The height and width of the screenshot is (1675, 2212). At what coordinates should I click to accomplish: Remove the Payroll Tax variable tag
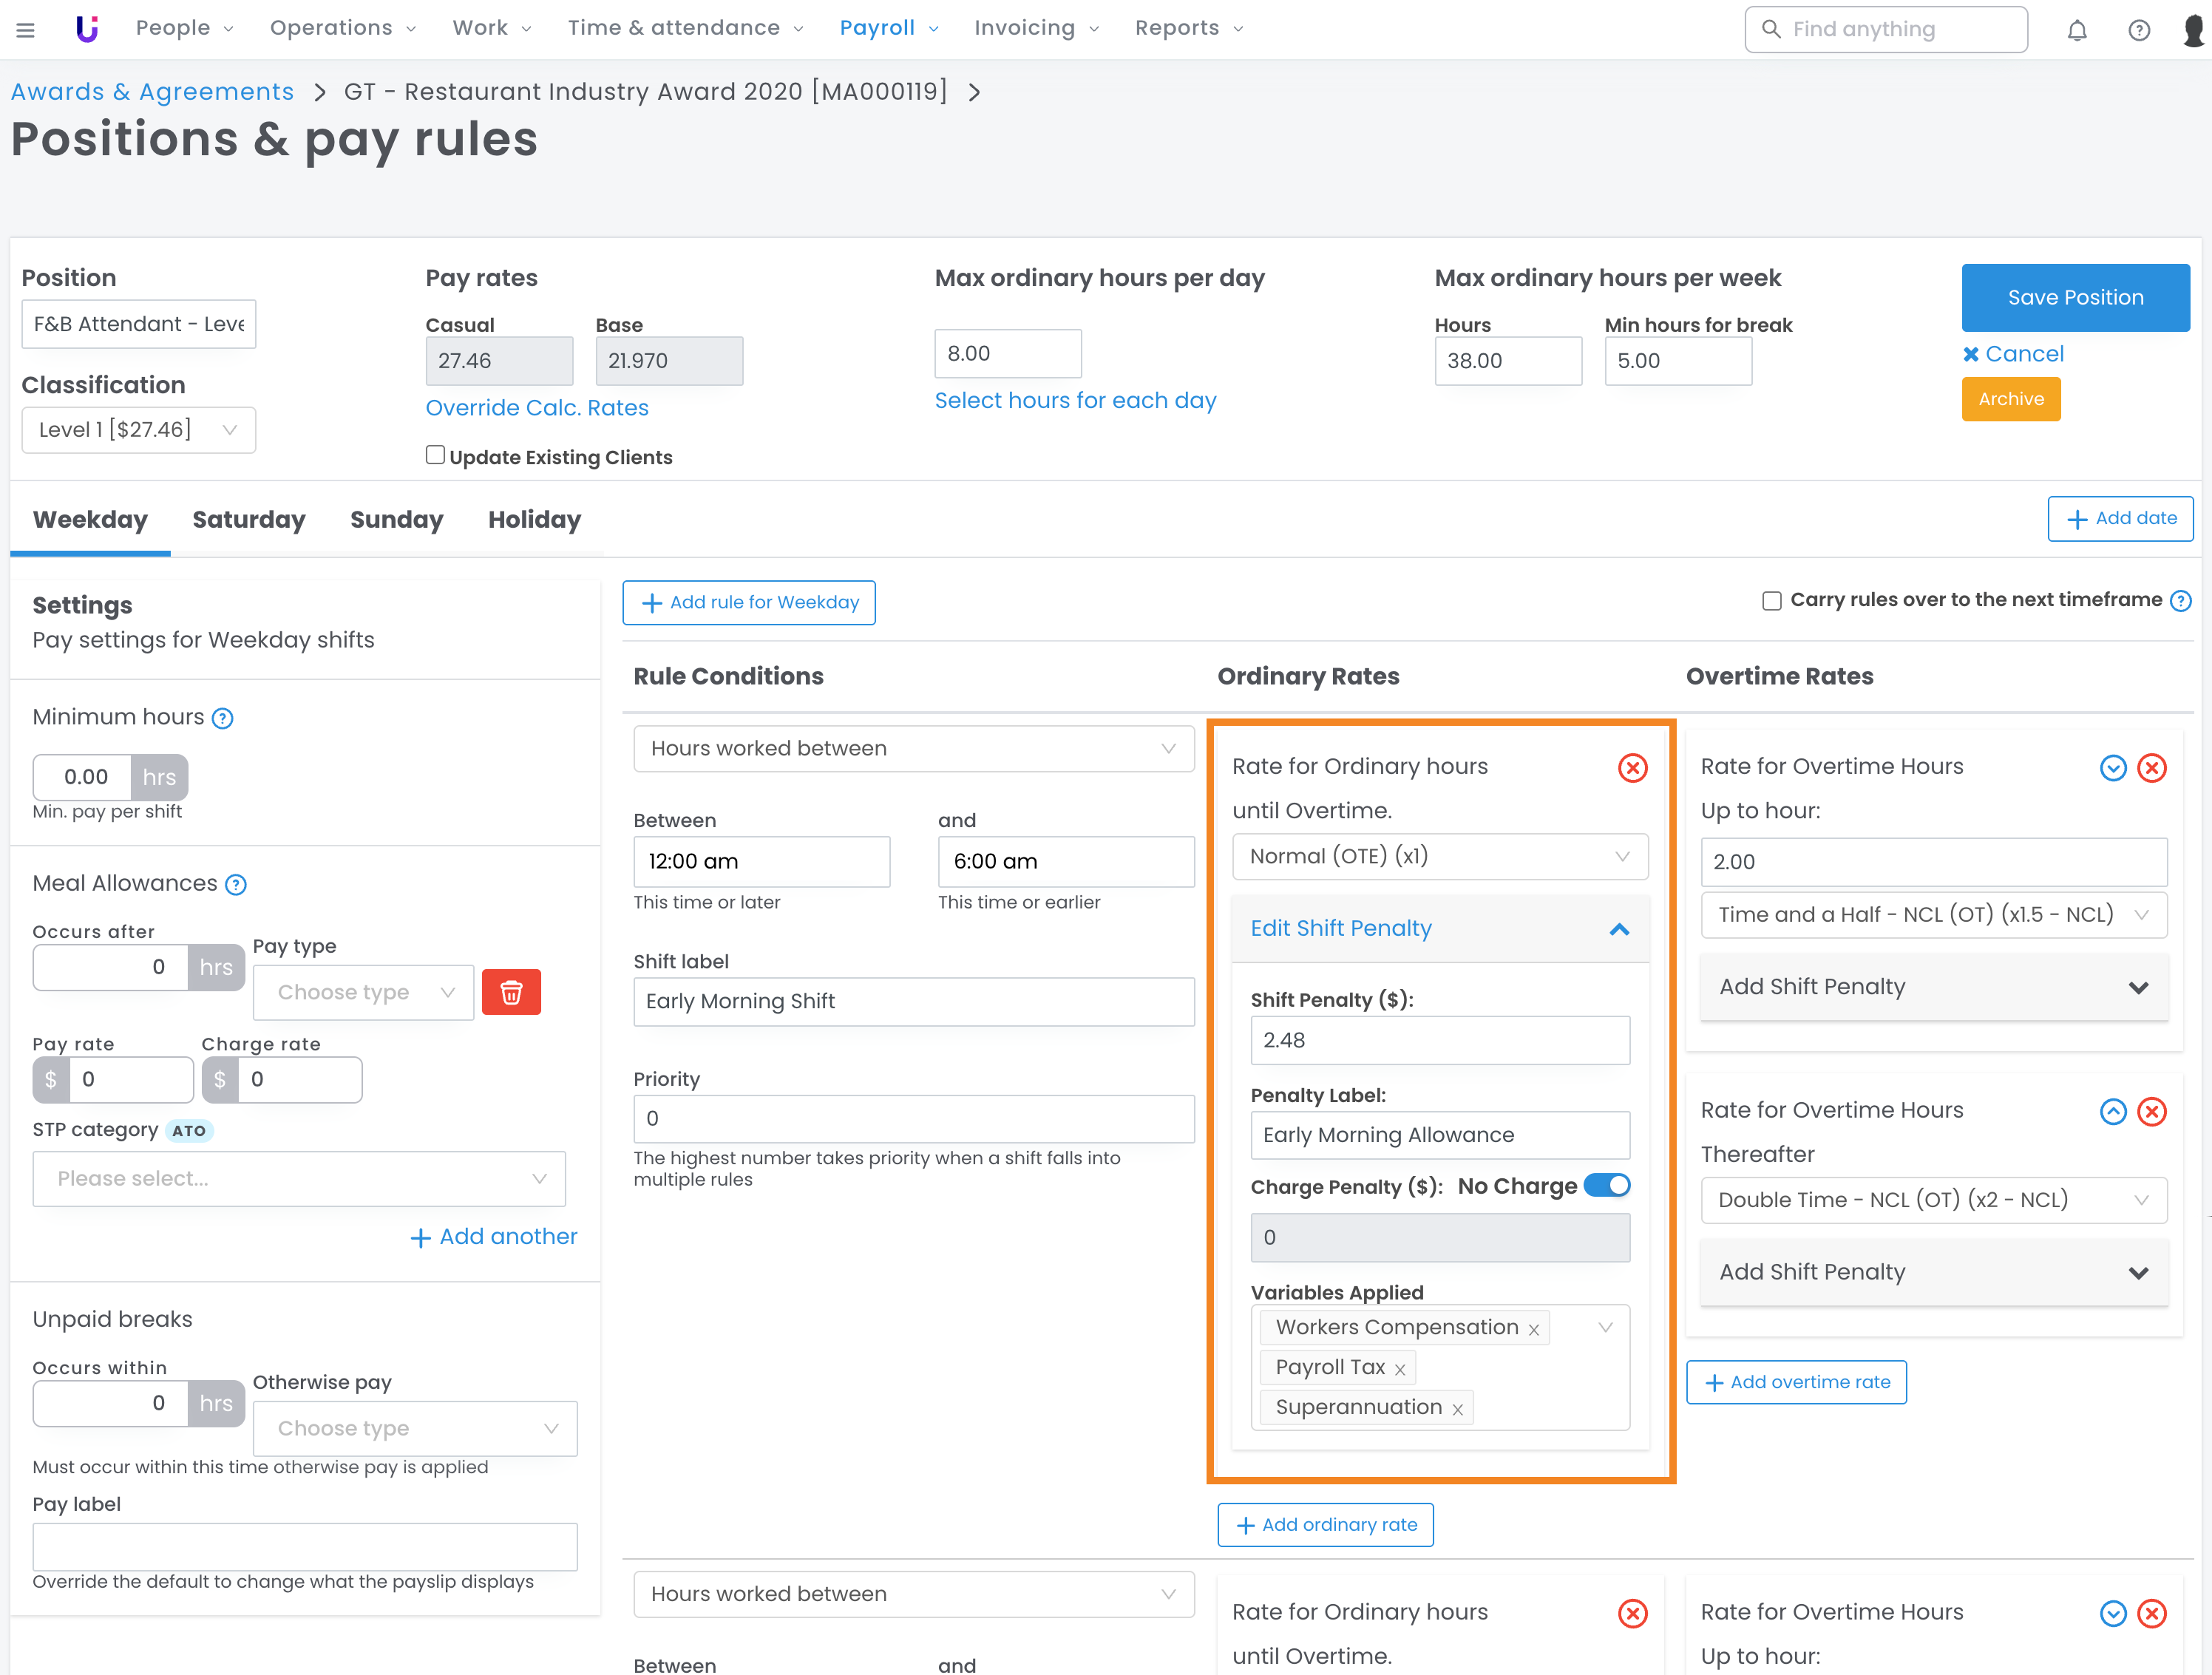tap(1400, 1369)
